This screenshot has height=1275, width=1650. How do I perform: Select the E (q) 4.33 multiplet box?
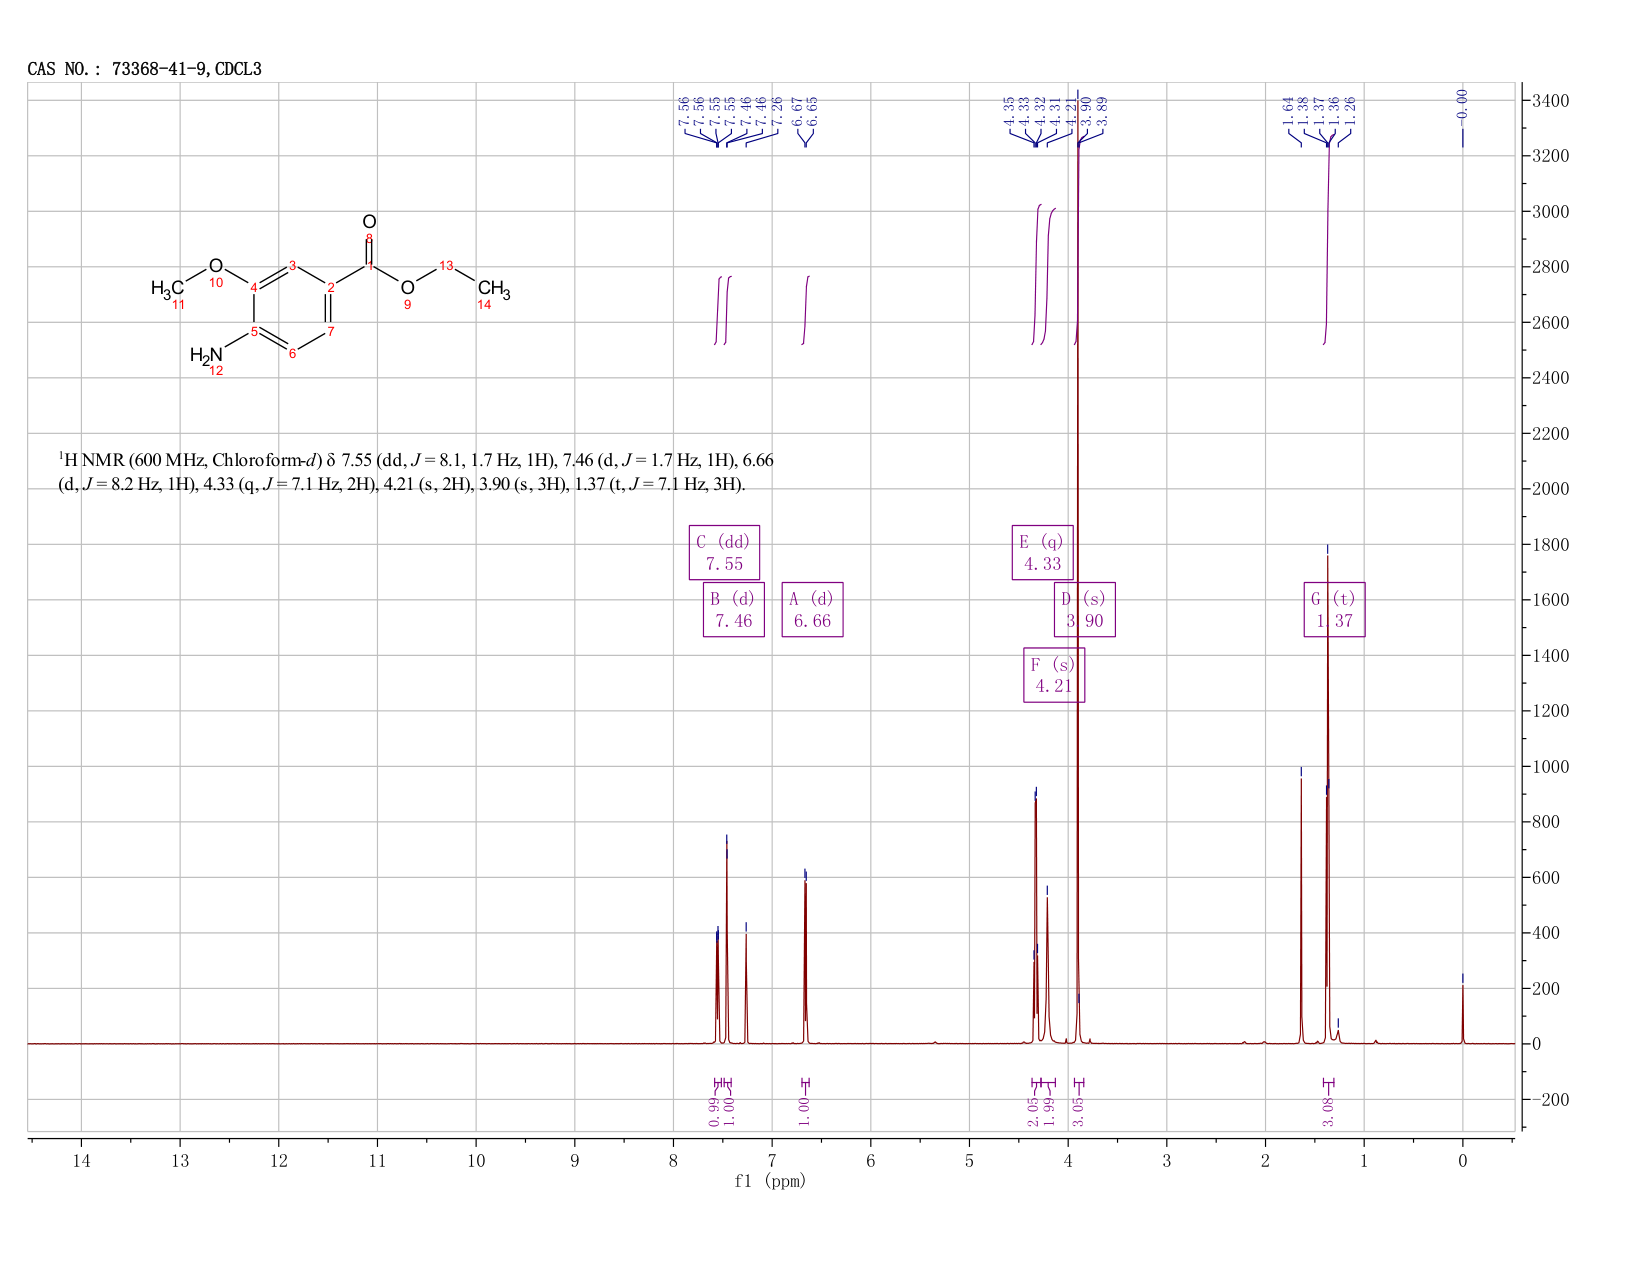(1042, 552)
